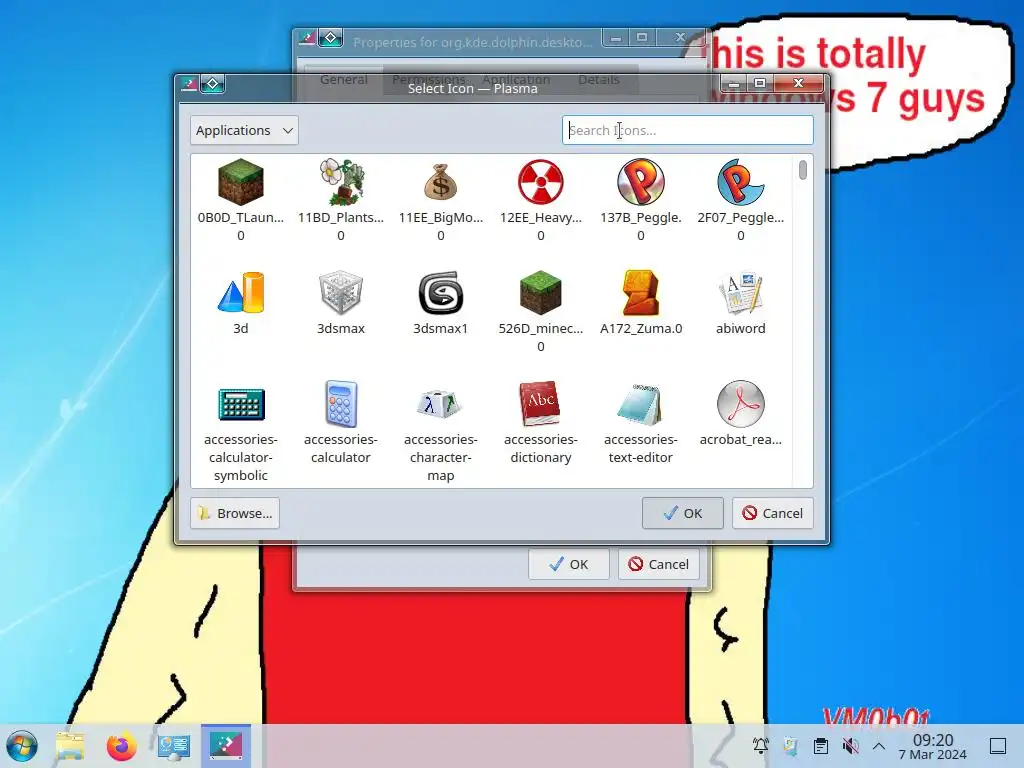The image size is (1024, 768).
Task: Select accessories-dictionary red book icon
Action: pyautogui.click(x=541, y=404)
